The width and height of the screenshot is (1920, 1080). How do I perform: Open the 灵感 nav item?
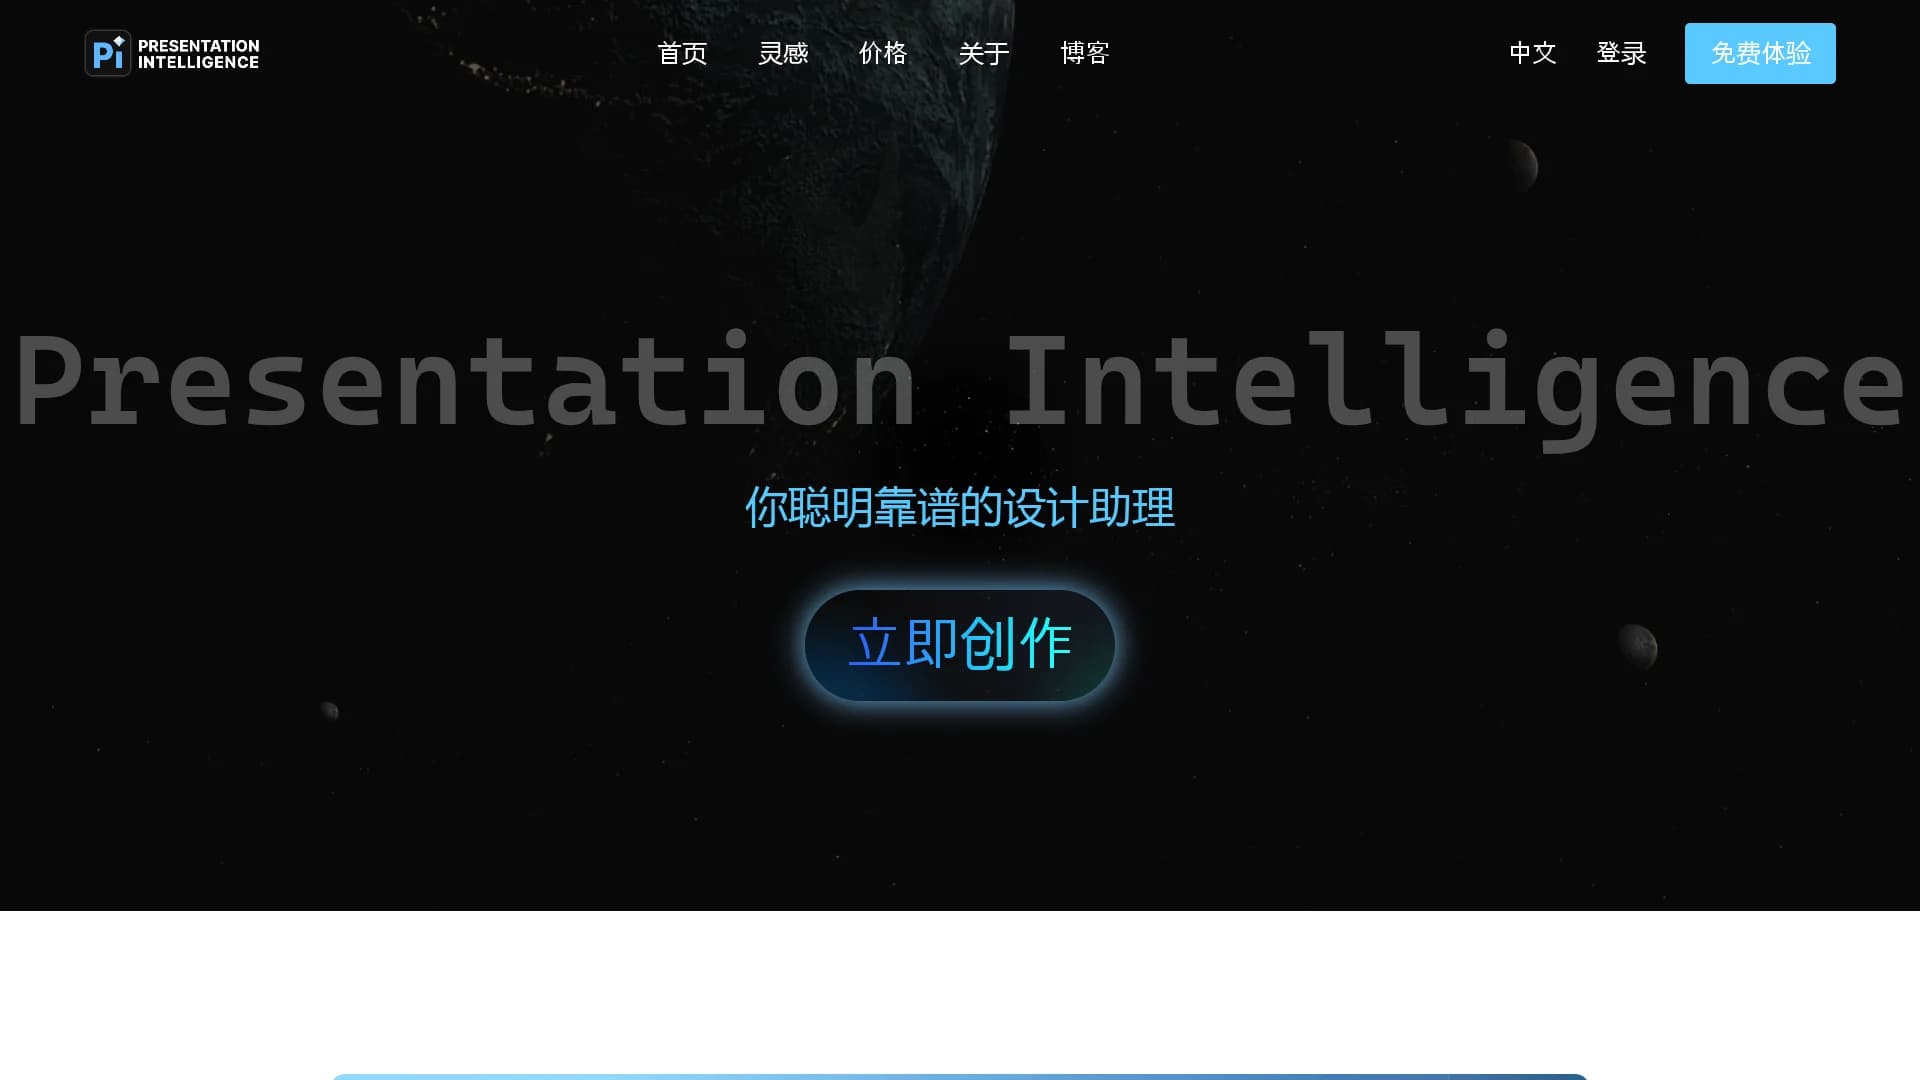(x=783, y=53)
